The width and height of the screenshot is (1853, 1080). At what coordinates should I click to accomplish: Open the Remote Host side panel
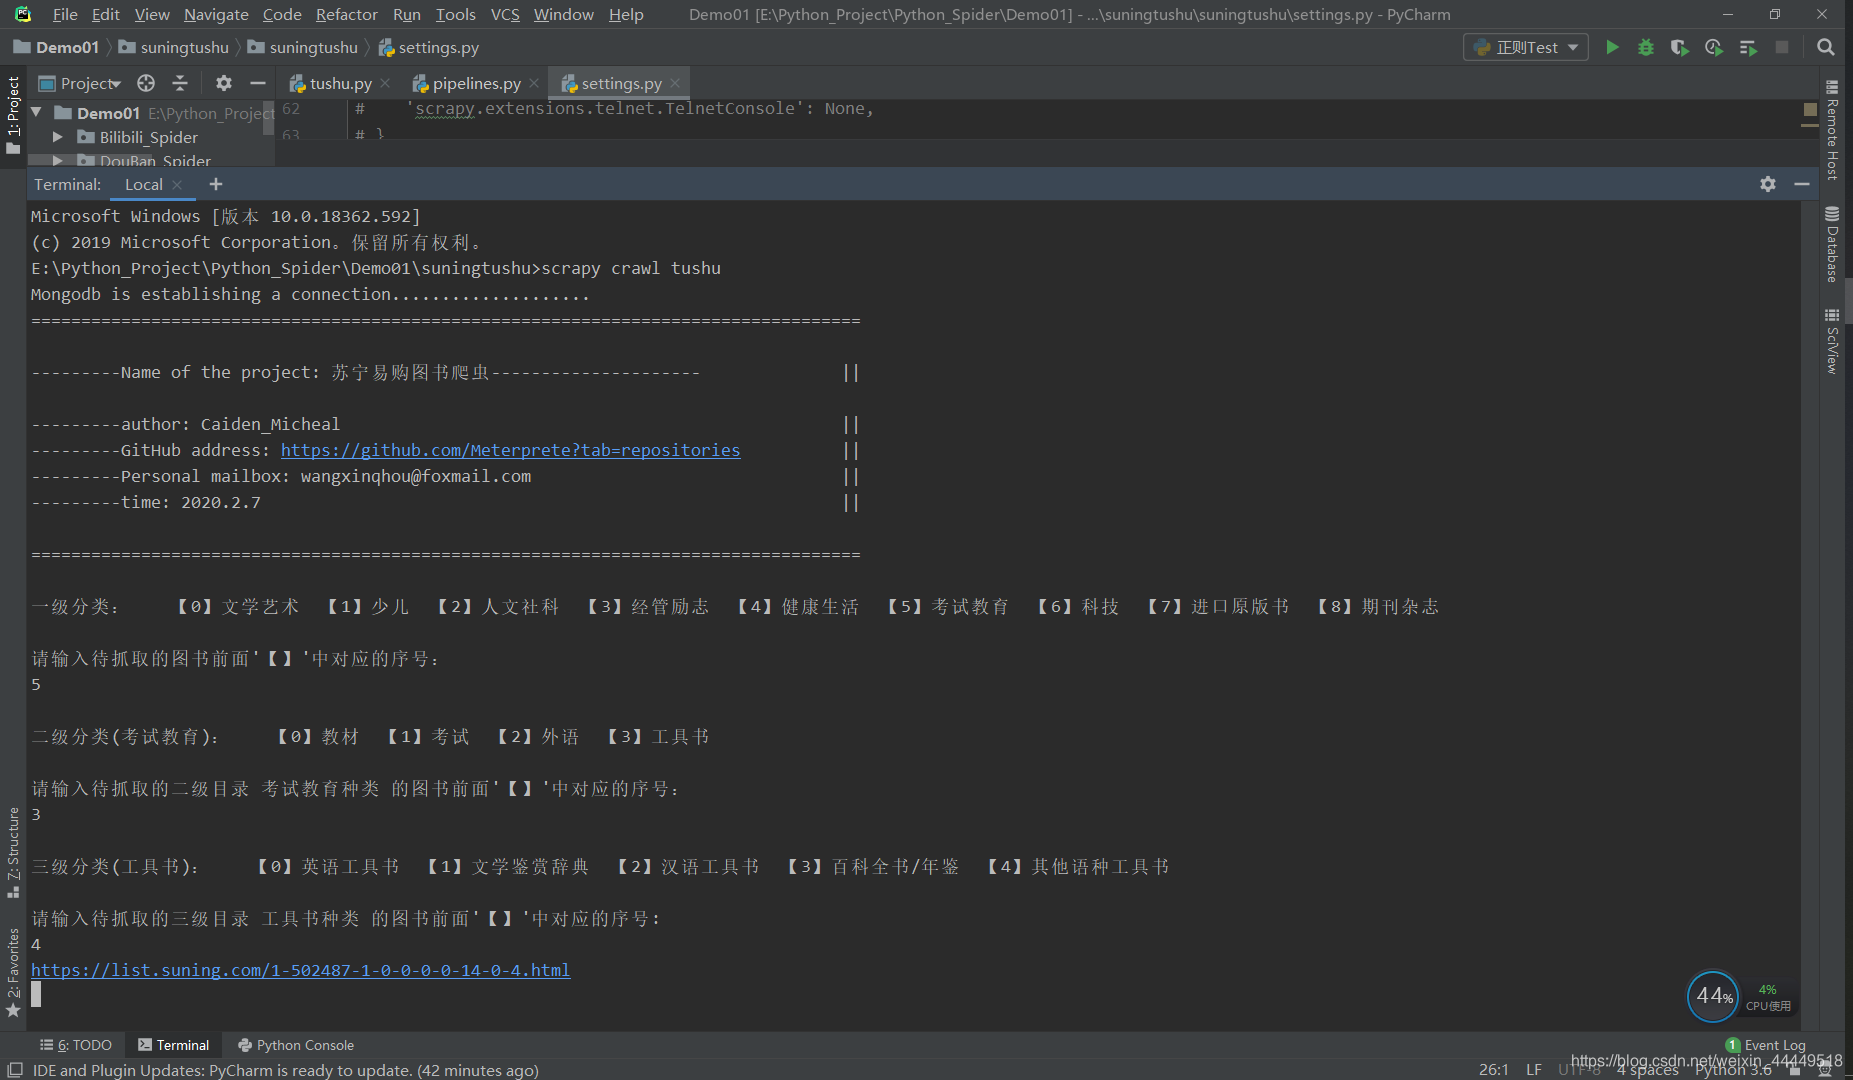[1832, 130]
